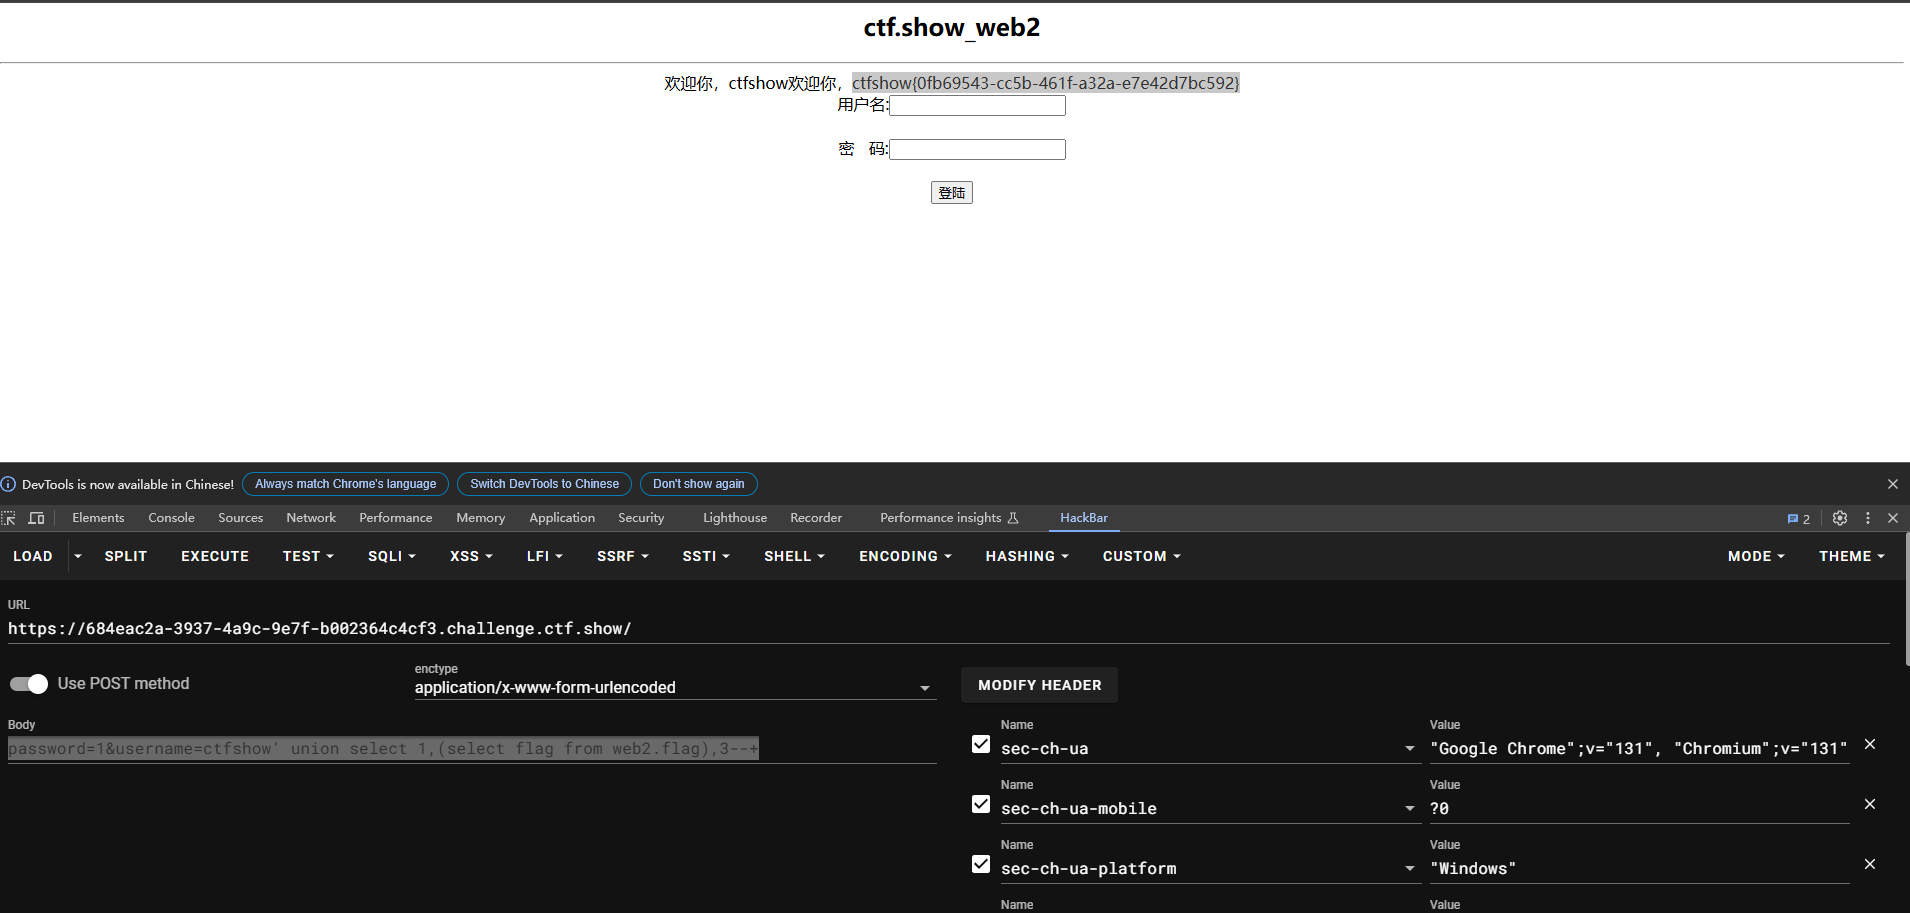Remove the sec-ch-ua header row
The width and height of the screenshot is (1910, 913).
pyautogui.click(x=1870, y=745)
